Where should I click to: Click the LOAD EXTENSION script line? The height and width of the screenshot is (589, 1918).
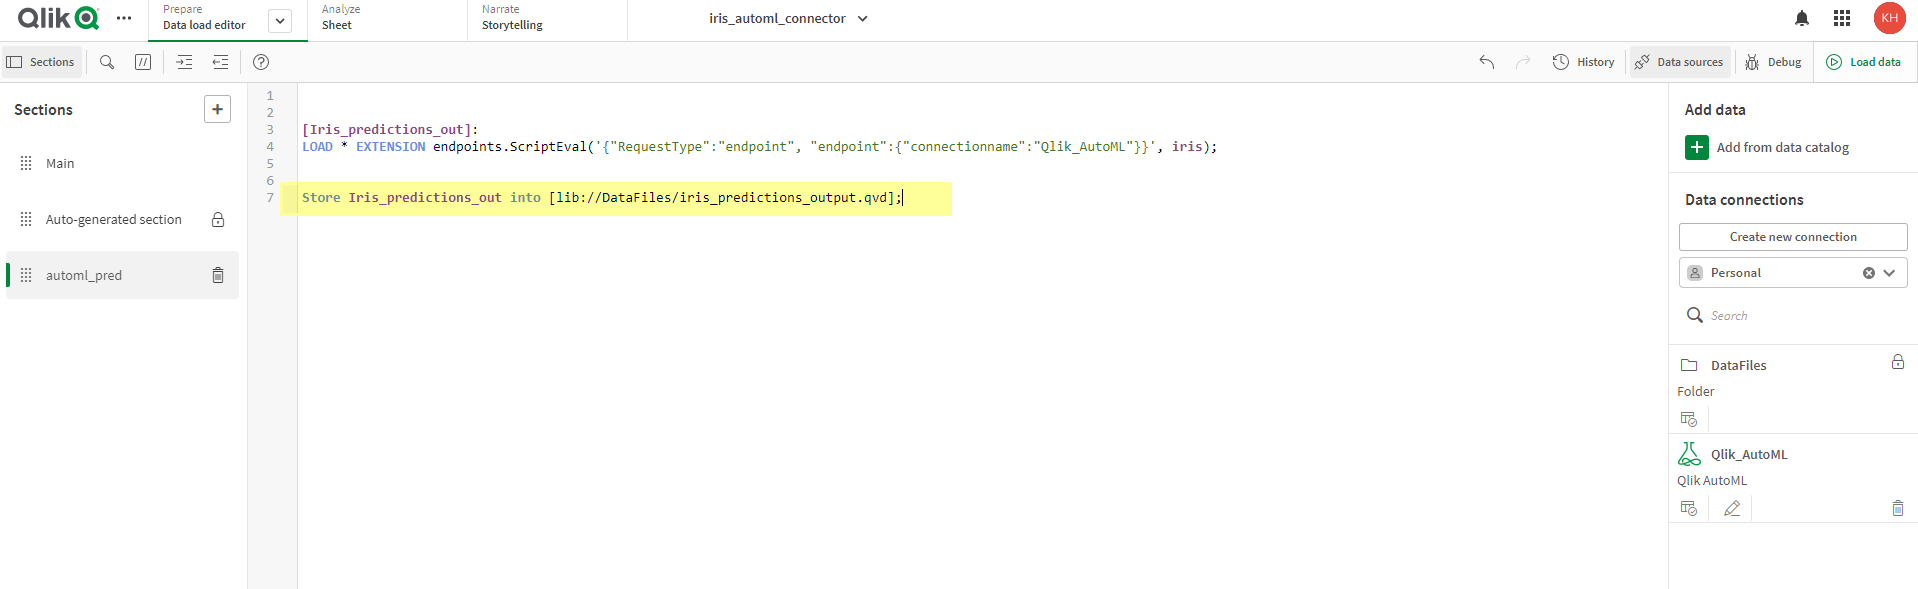pyautogui.click(x=759, y=146)
